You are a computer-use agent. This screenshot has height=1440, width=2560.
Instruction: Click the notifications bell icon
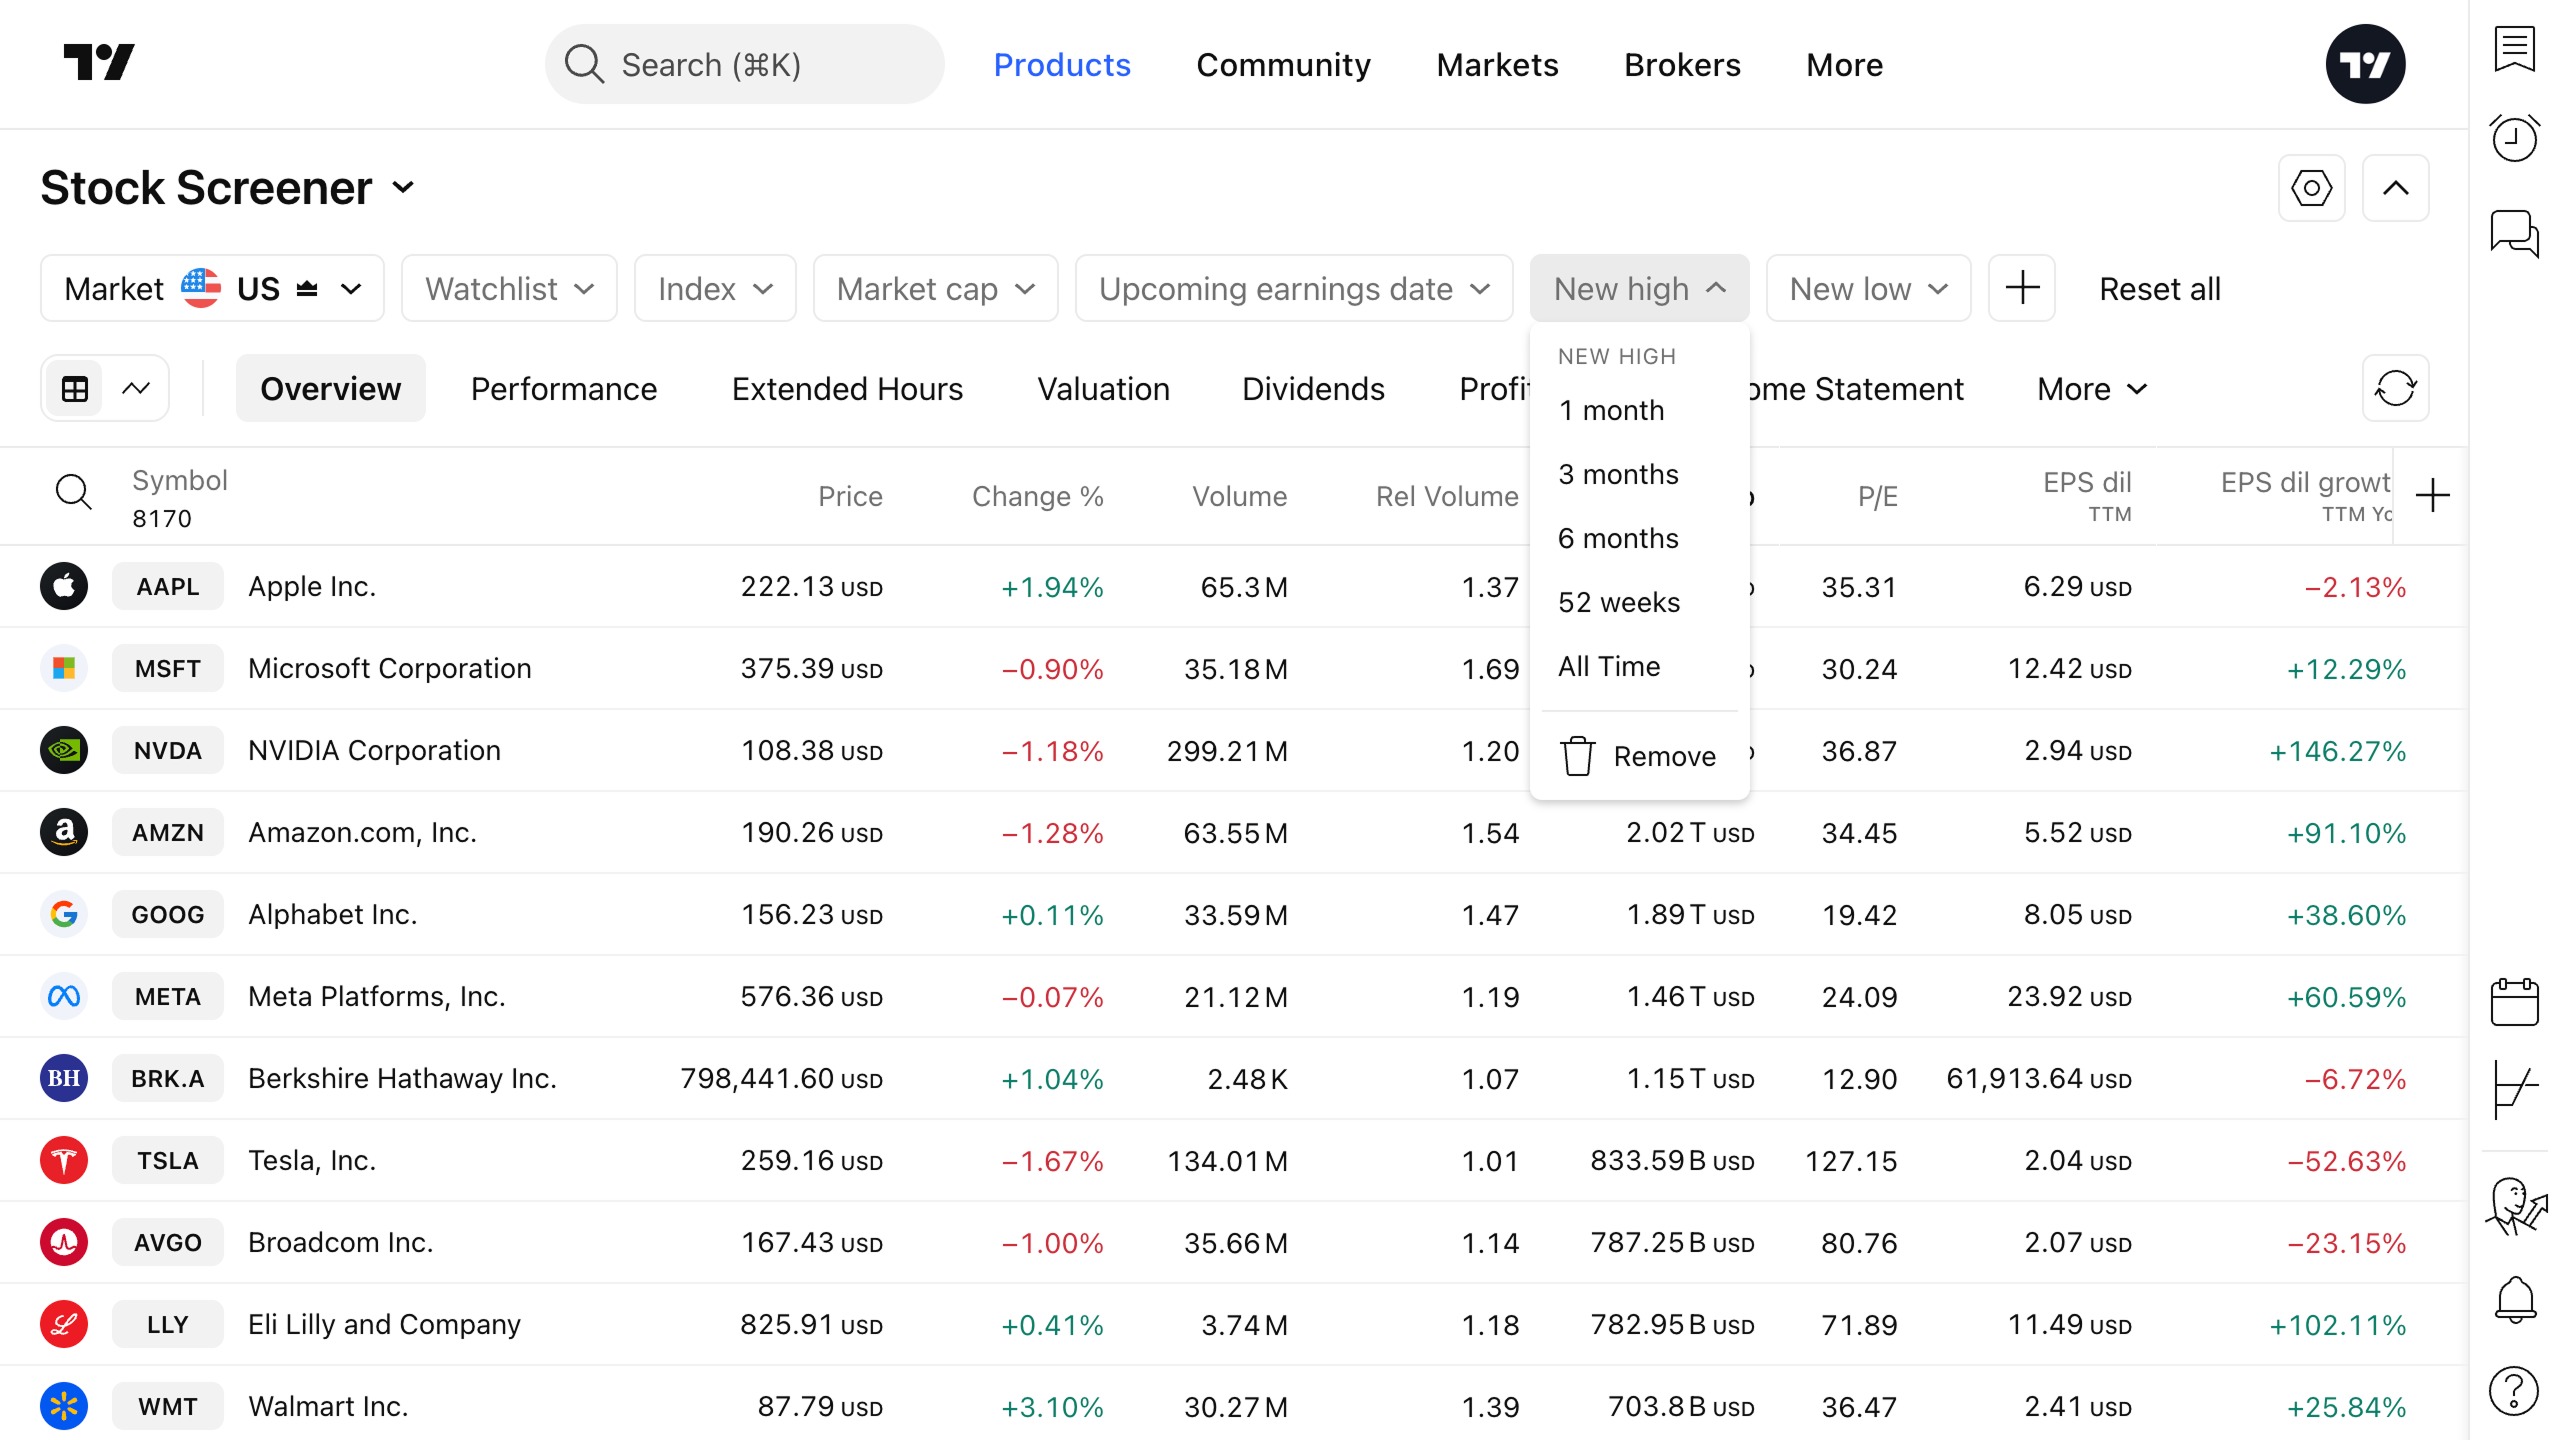pyautogui.click(x=2514, y=1299)
